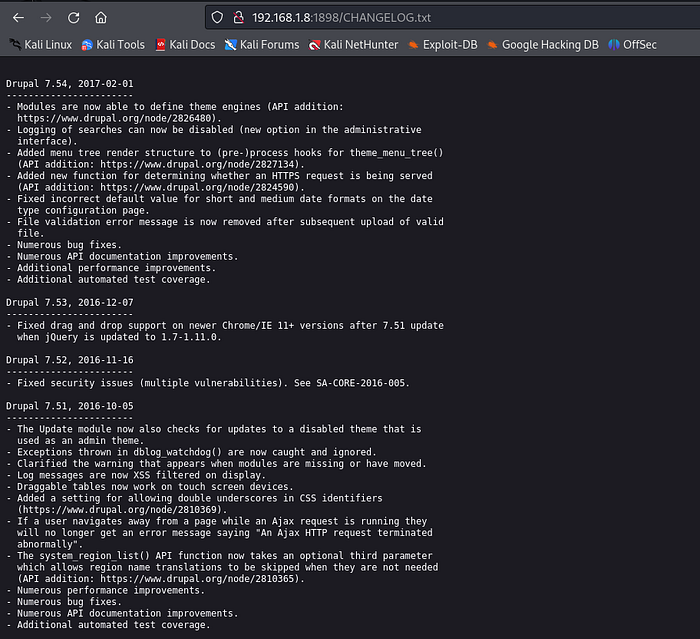Go to the browser home page
This screenshot has width=700, height=639.
(x=101, y=18)
